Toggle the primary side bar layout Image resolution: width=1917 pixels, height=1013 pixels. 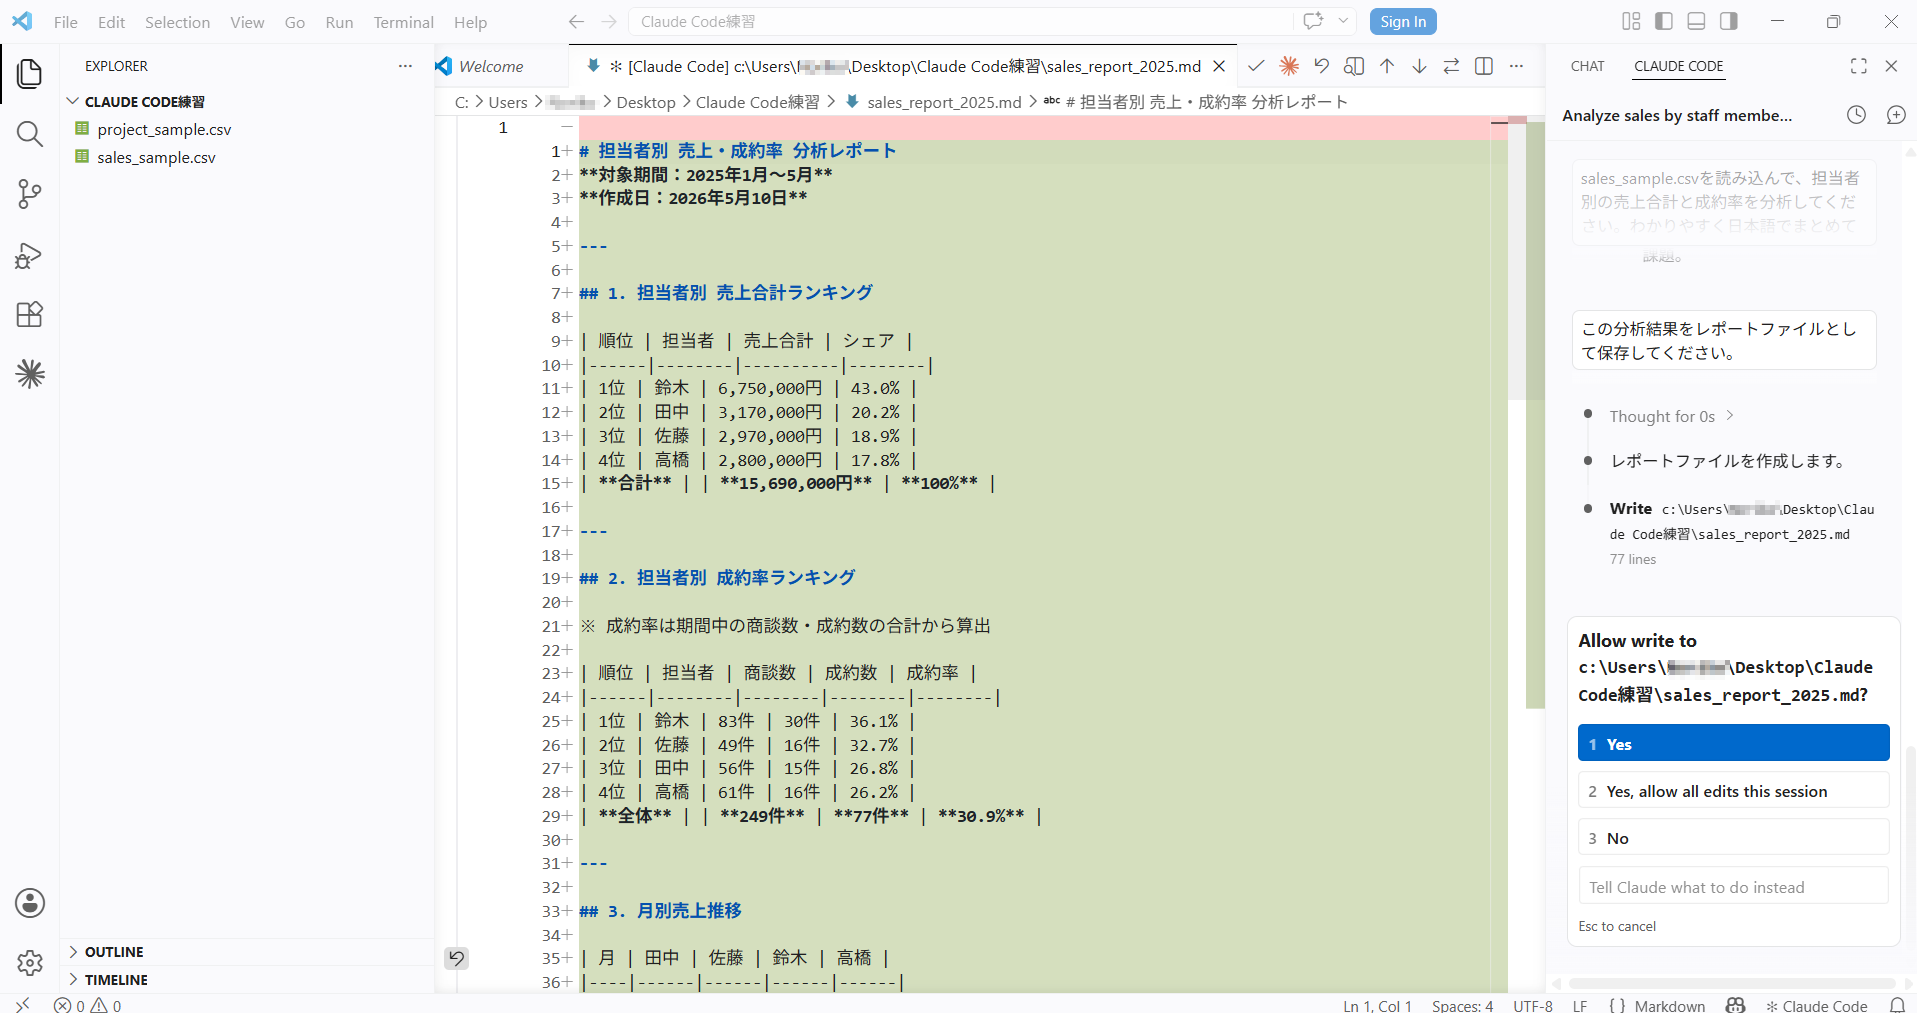[1664, 21]
